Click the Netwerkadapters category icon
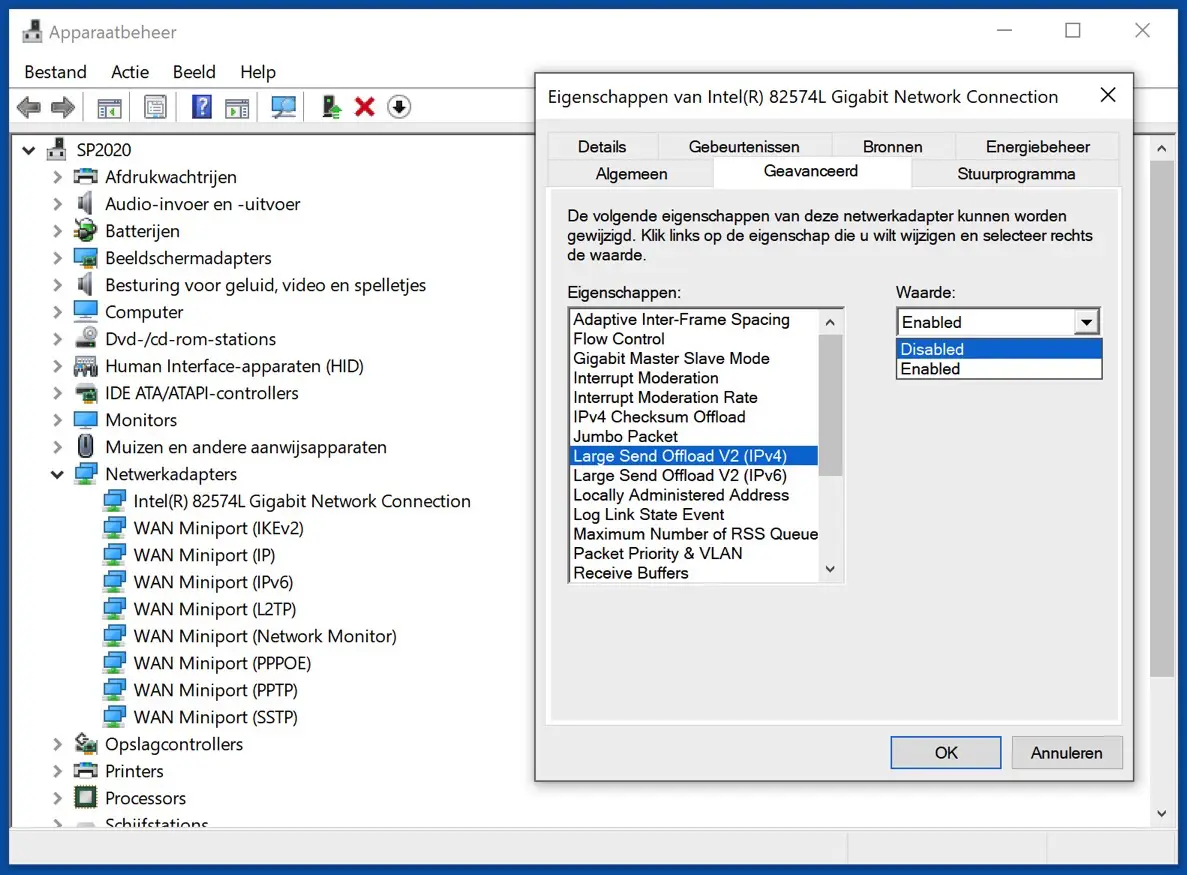 coord(86,474)
